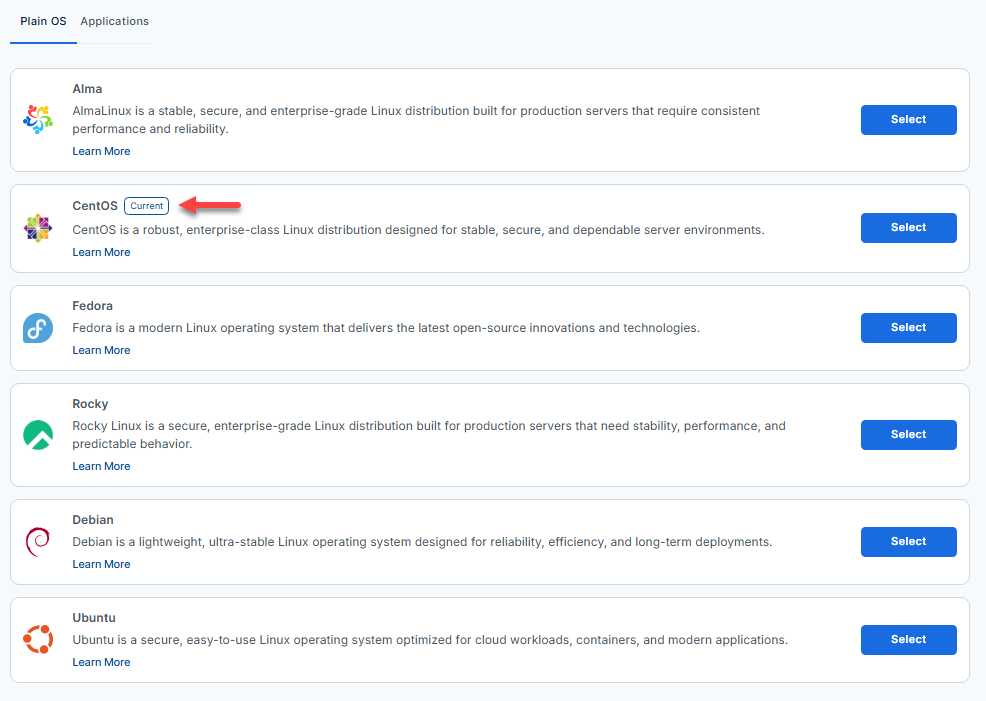Select the Ubuntu operating system
Screen dimensions: 986x701
(x=908, y=639)
